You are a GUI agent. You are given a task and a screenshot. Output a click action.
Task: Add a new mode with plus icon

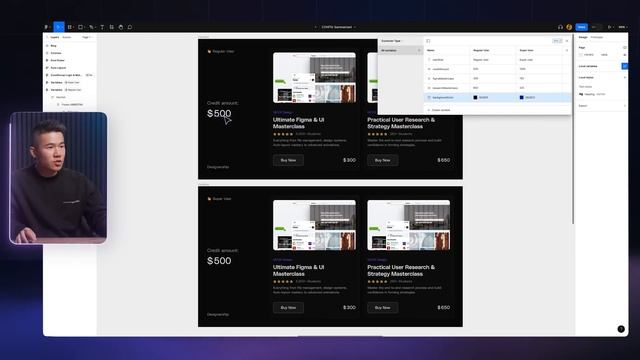click(x=567, y=50)
